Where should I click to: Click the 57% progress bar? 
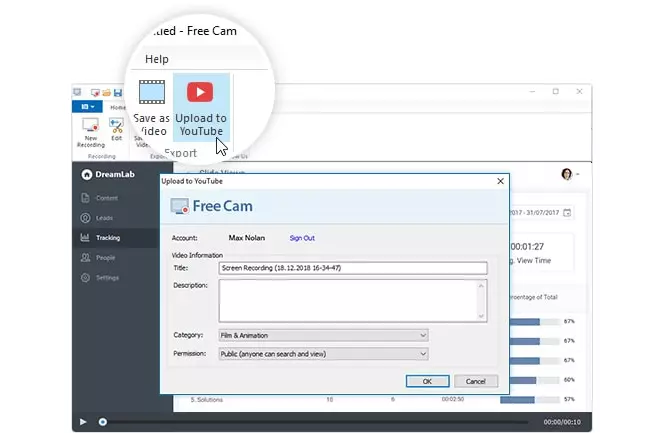[529, 400]
